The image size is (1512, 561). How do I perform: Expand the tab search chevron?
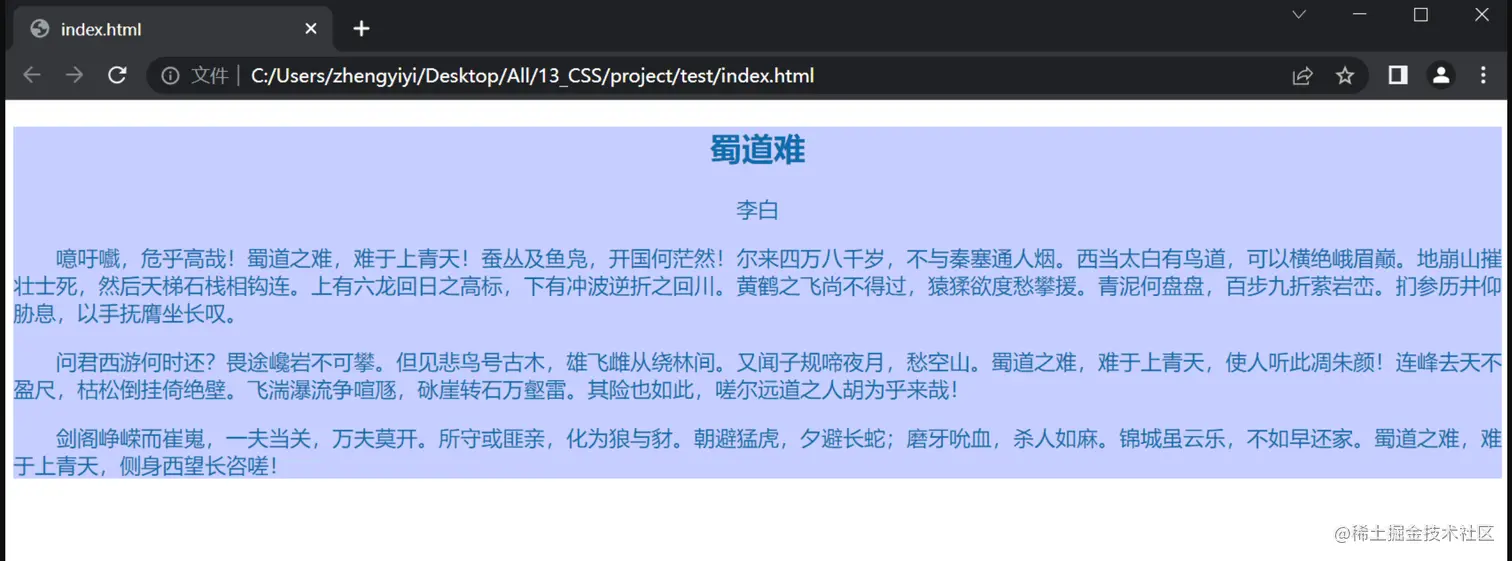(x=1299, y=15)
